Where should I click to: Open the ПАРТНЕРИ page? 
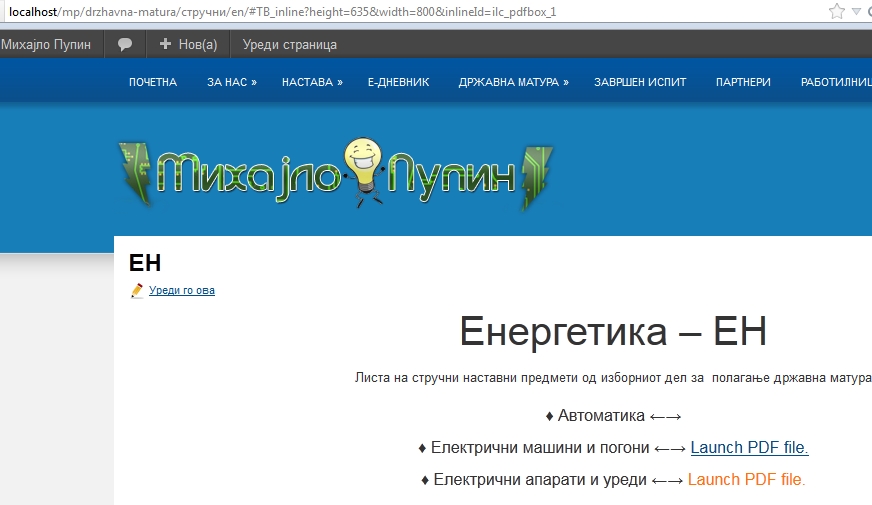point(743,83)
